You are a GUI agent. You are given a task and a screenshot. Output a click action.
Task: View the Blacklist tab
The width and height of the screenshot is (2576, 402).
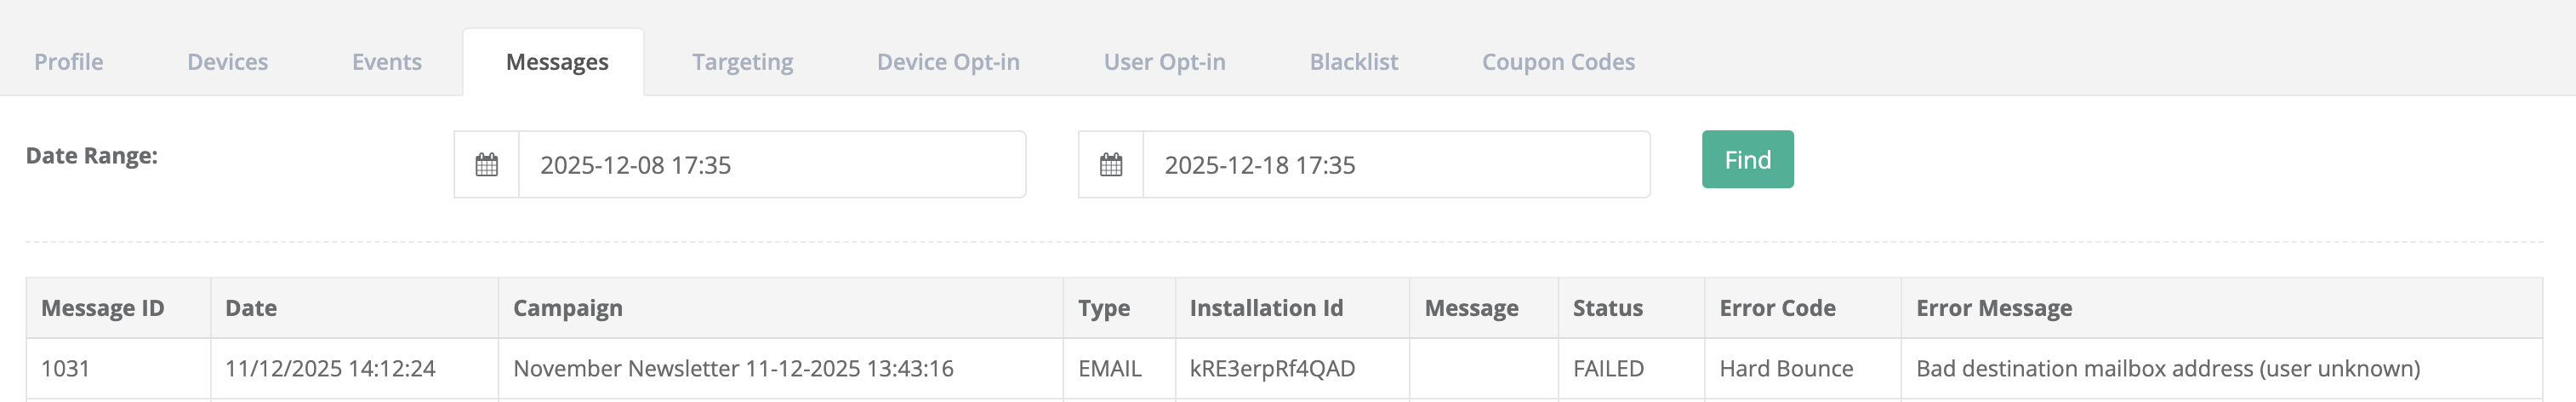pos(1353,62)
